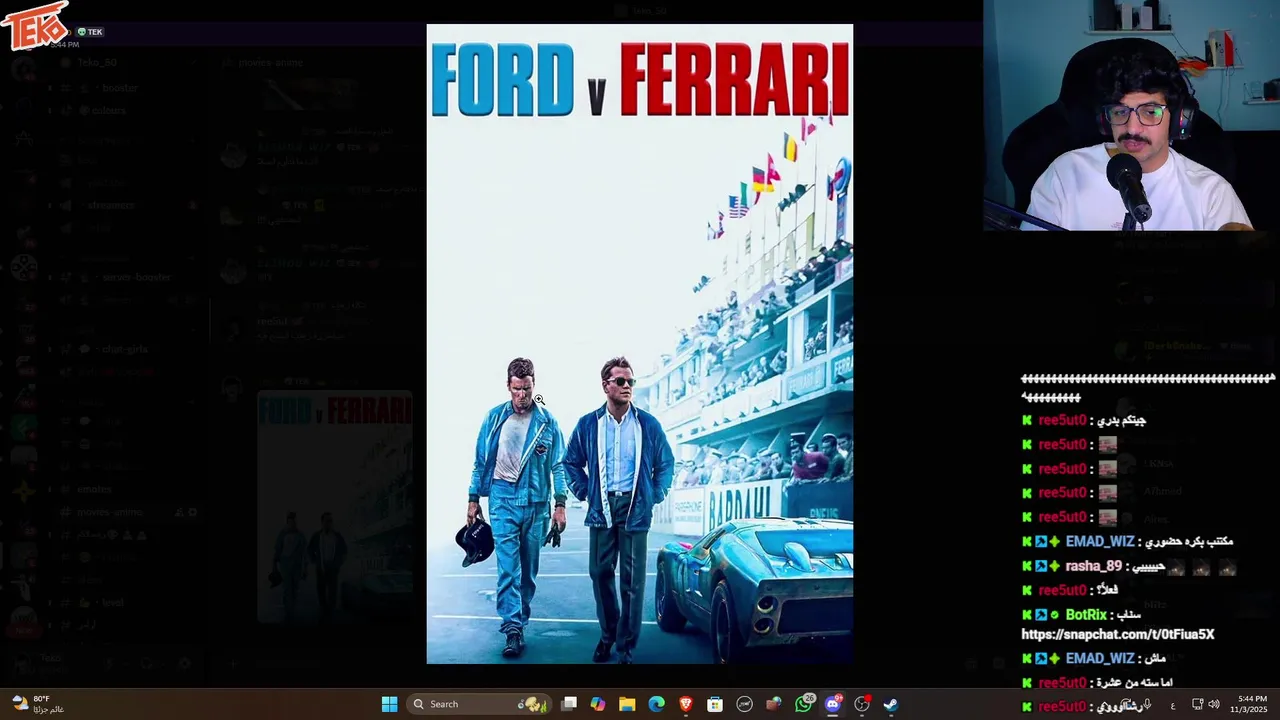Open Task View from the taskbar
The height and width of the screenshot is (720, 1280).
click(x=569, y=704)
